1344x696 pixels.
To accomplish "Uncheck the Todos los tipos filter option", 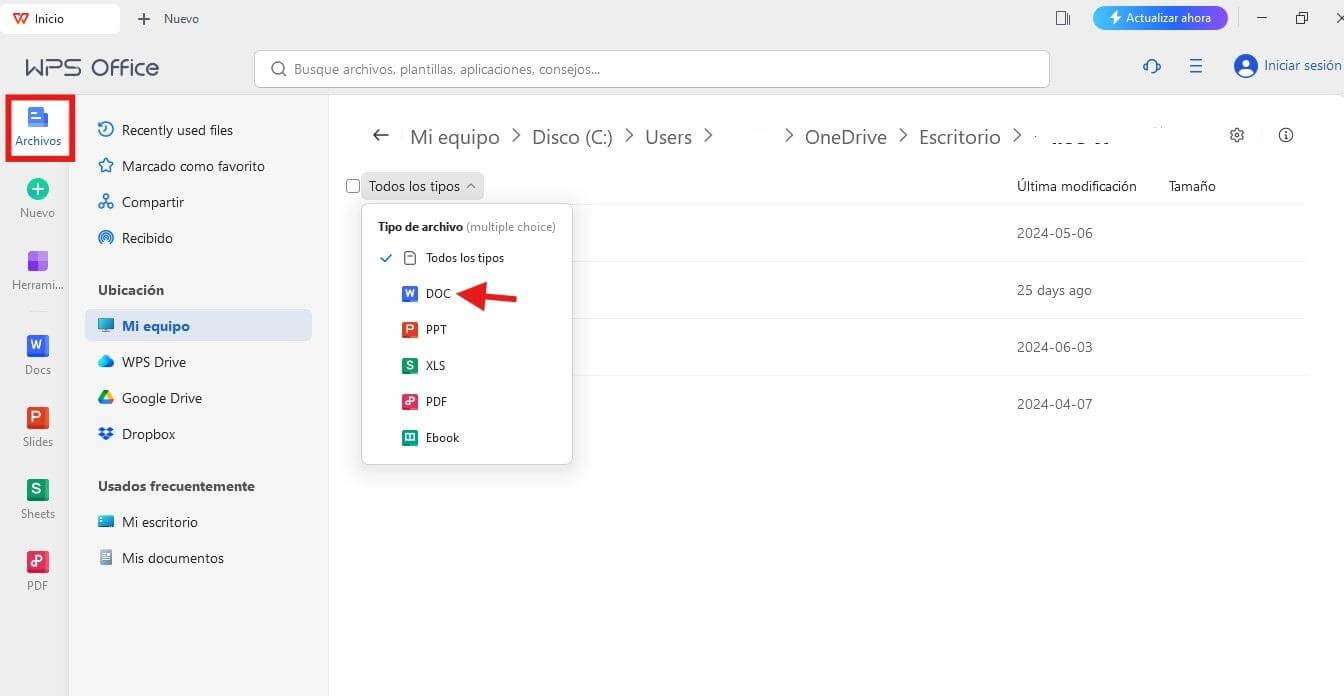I will pyautogui.click(x=465, y=257).
